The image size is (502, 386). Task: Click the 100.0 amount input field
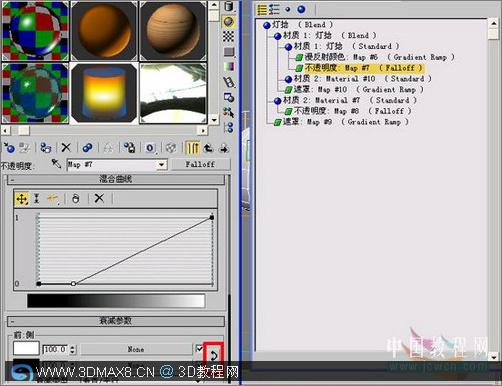(x=56, y=350)
